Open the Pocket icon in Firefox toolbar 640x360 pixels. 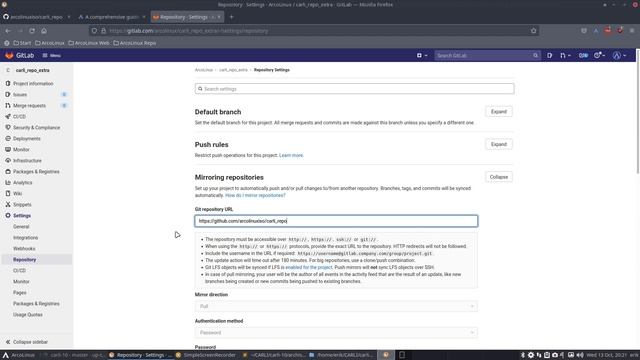[584, 31]
